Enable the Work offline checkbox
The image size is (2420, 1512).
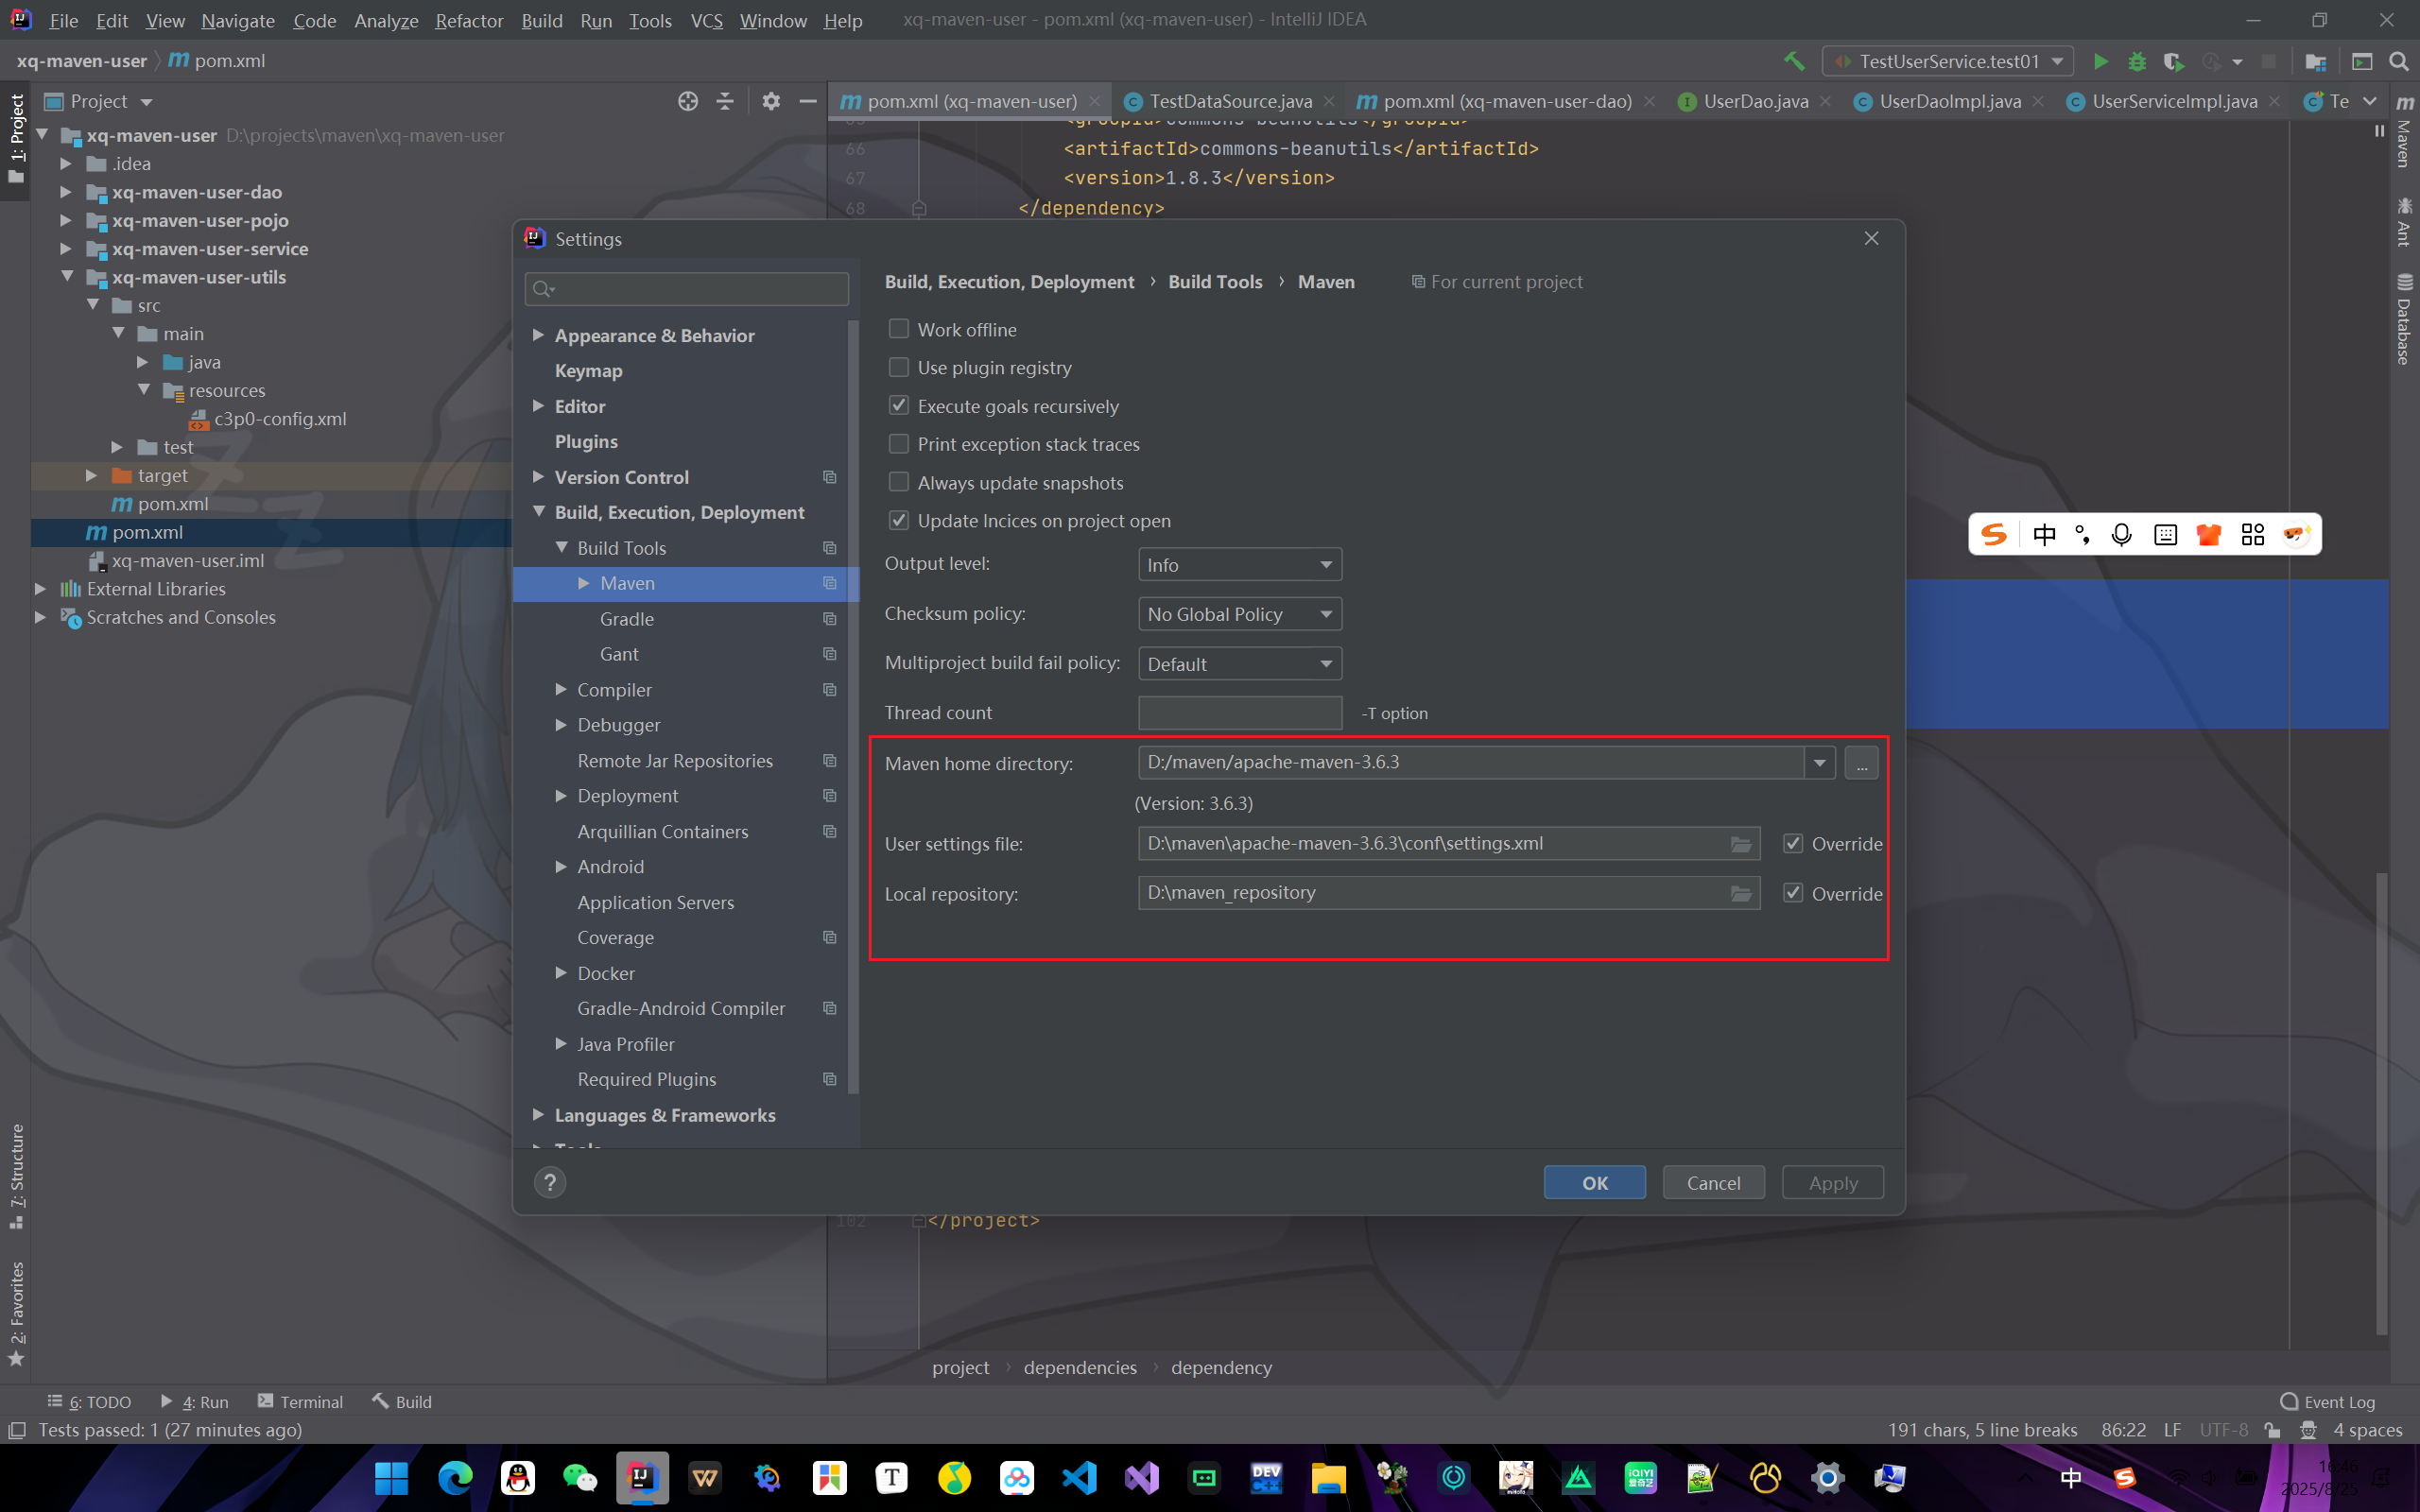click(899, 329)
